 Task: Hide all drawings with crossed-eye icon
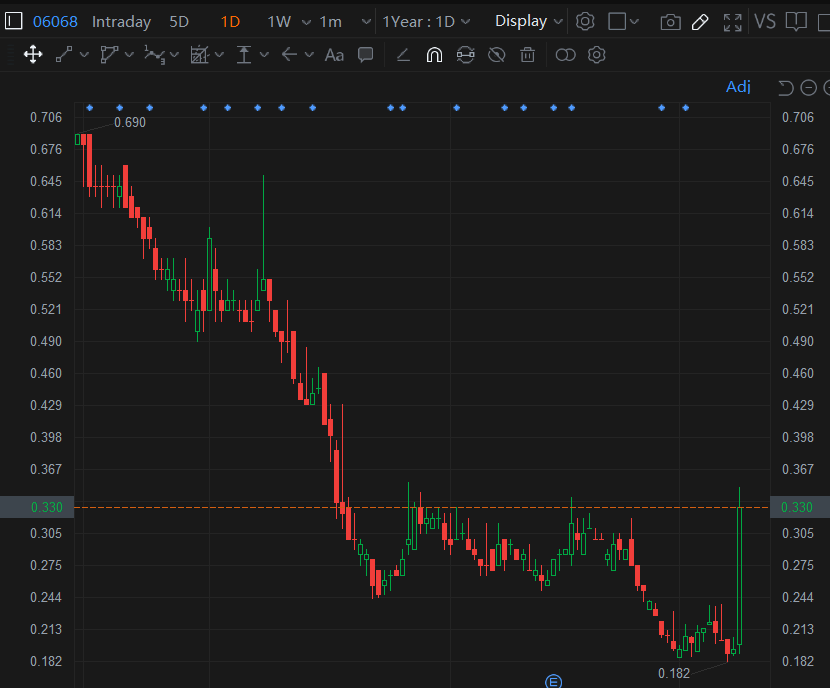(497, 55)
